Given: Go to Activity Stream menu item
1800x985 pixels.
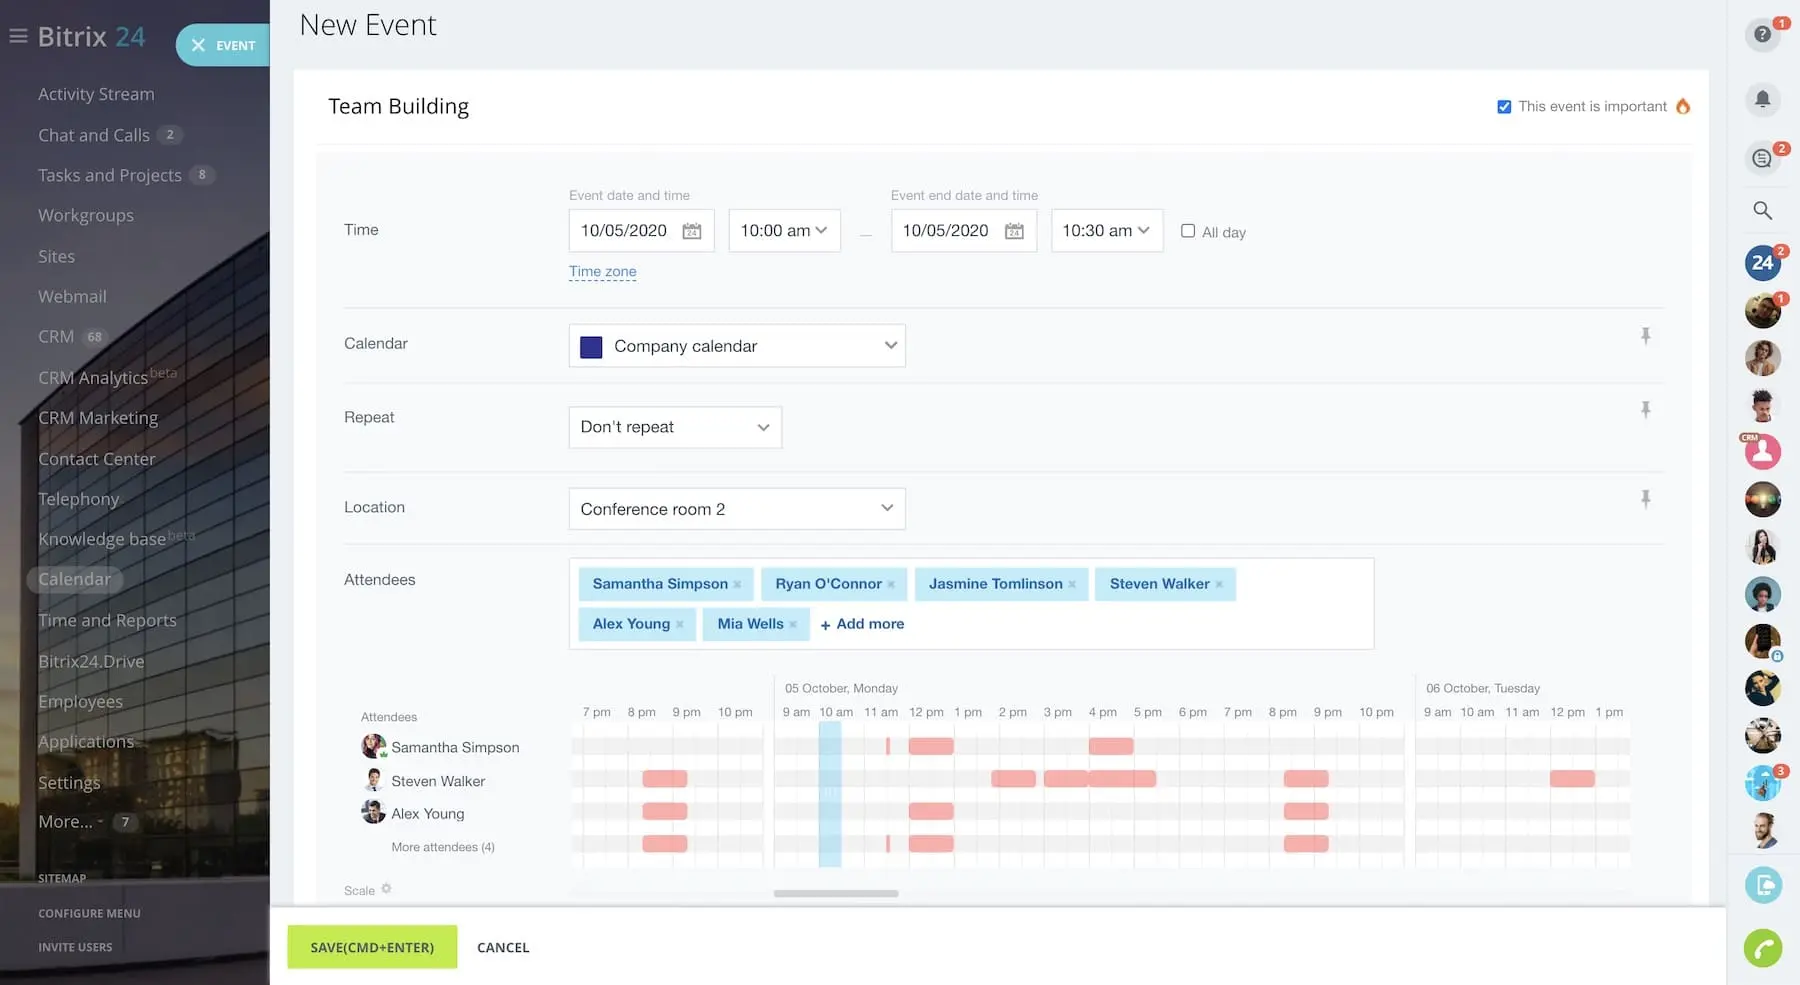Looking at the screenshot, I should [96, 94].
